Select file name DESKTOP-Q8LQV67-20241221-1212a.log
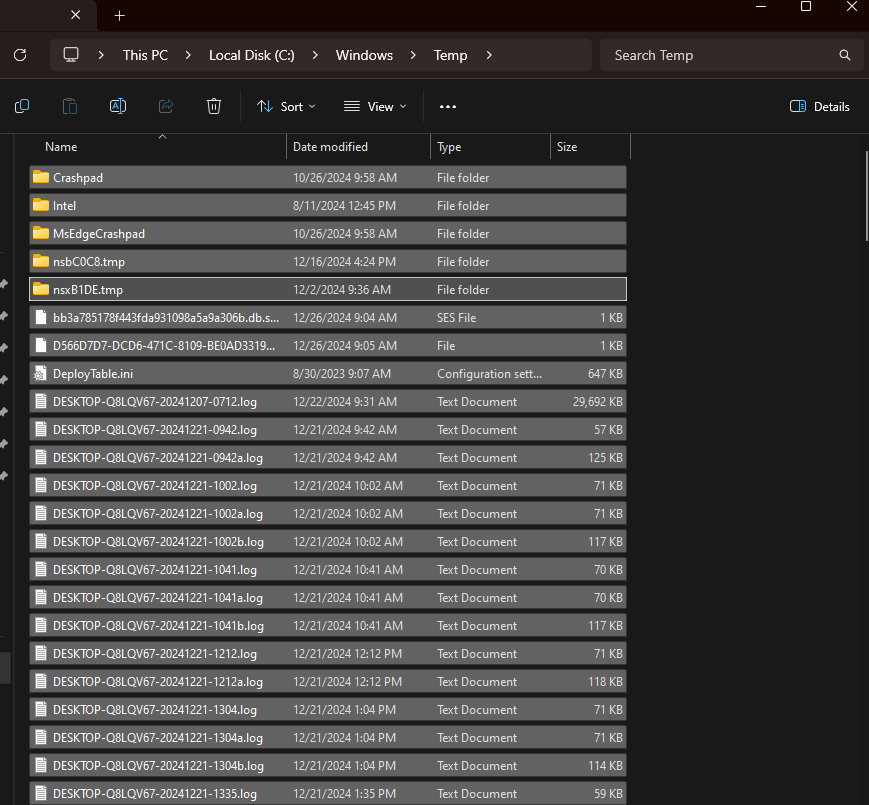Viewport: 869px width, 805px height. tap(157, 682)
